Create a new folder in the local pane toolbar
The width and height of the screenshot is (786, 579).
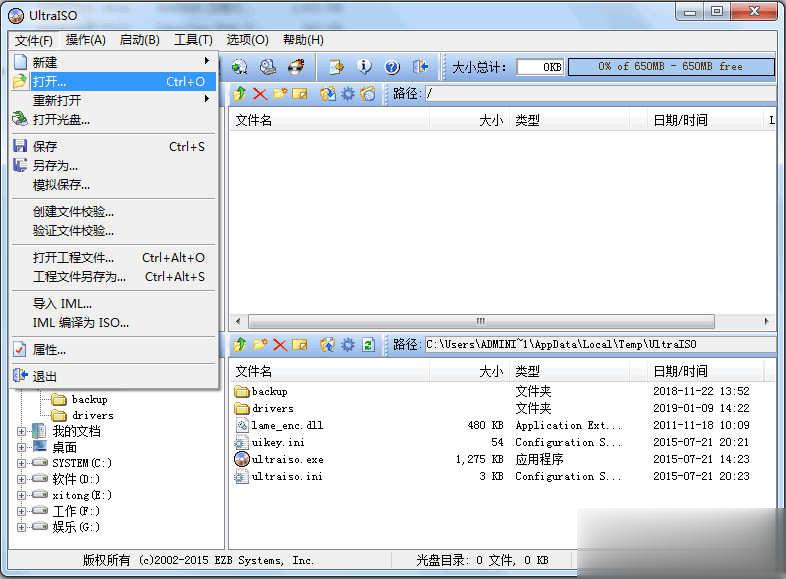click(x=260, y=344)
